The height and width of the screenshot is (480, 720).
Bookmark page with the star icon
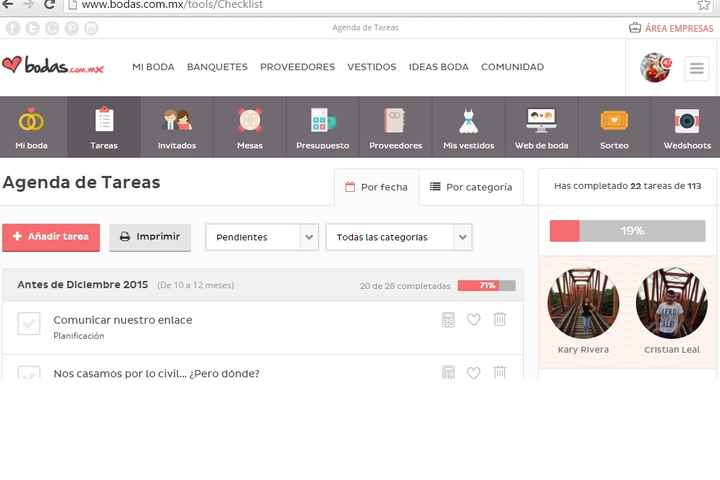[703, 5]
